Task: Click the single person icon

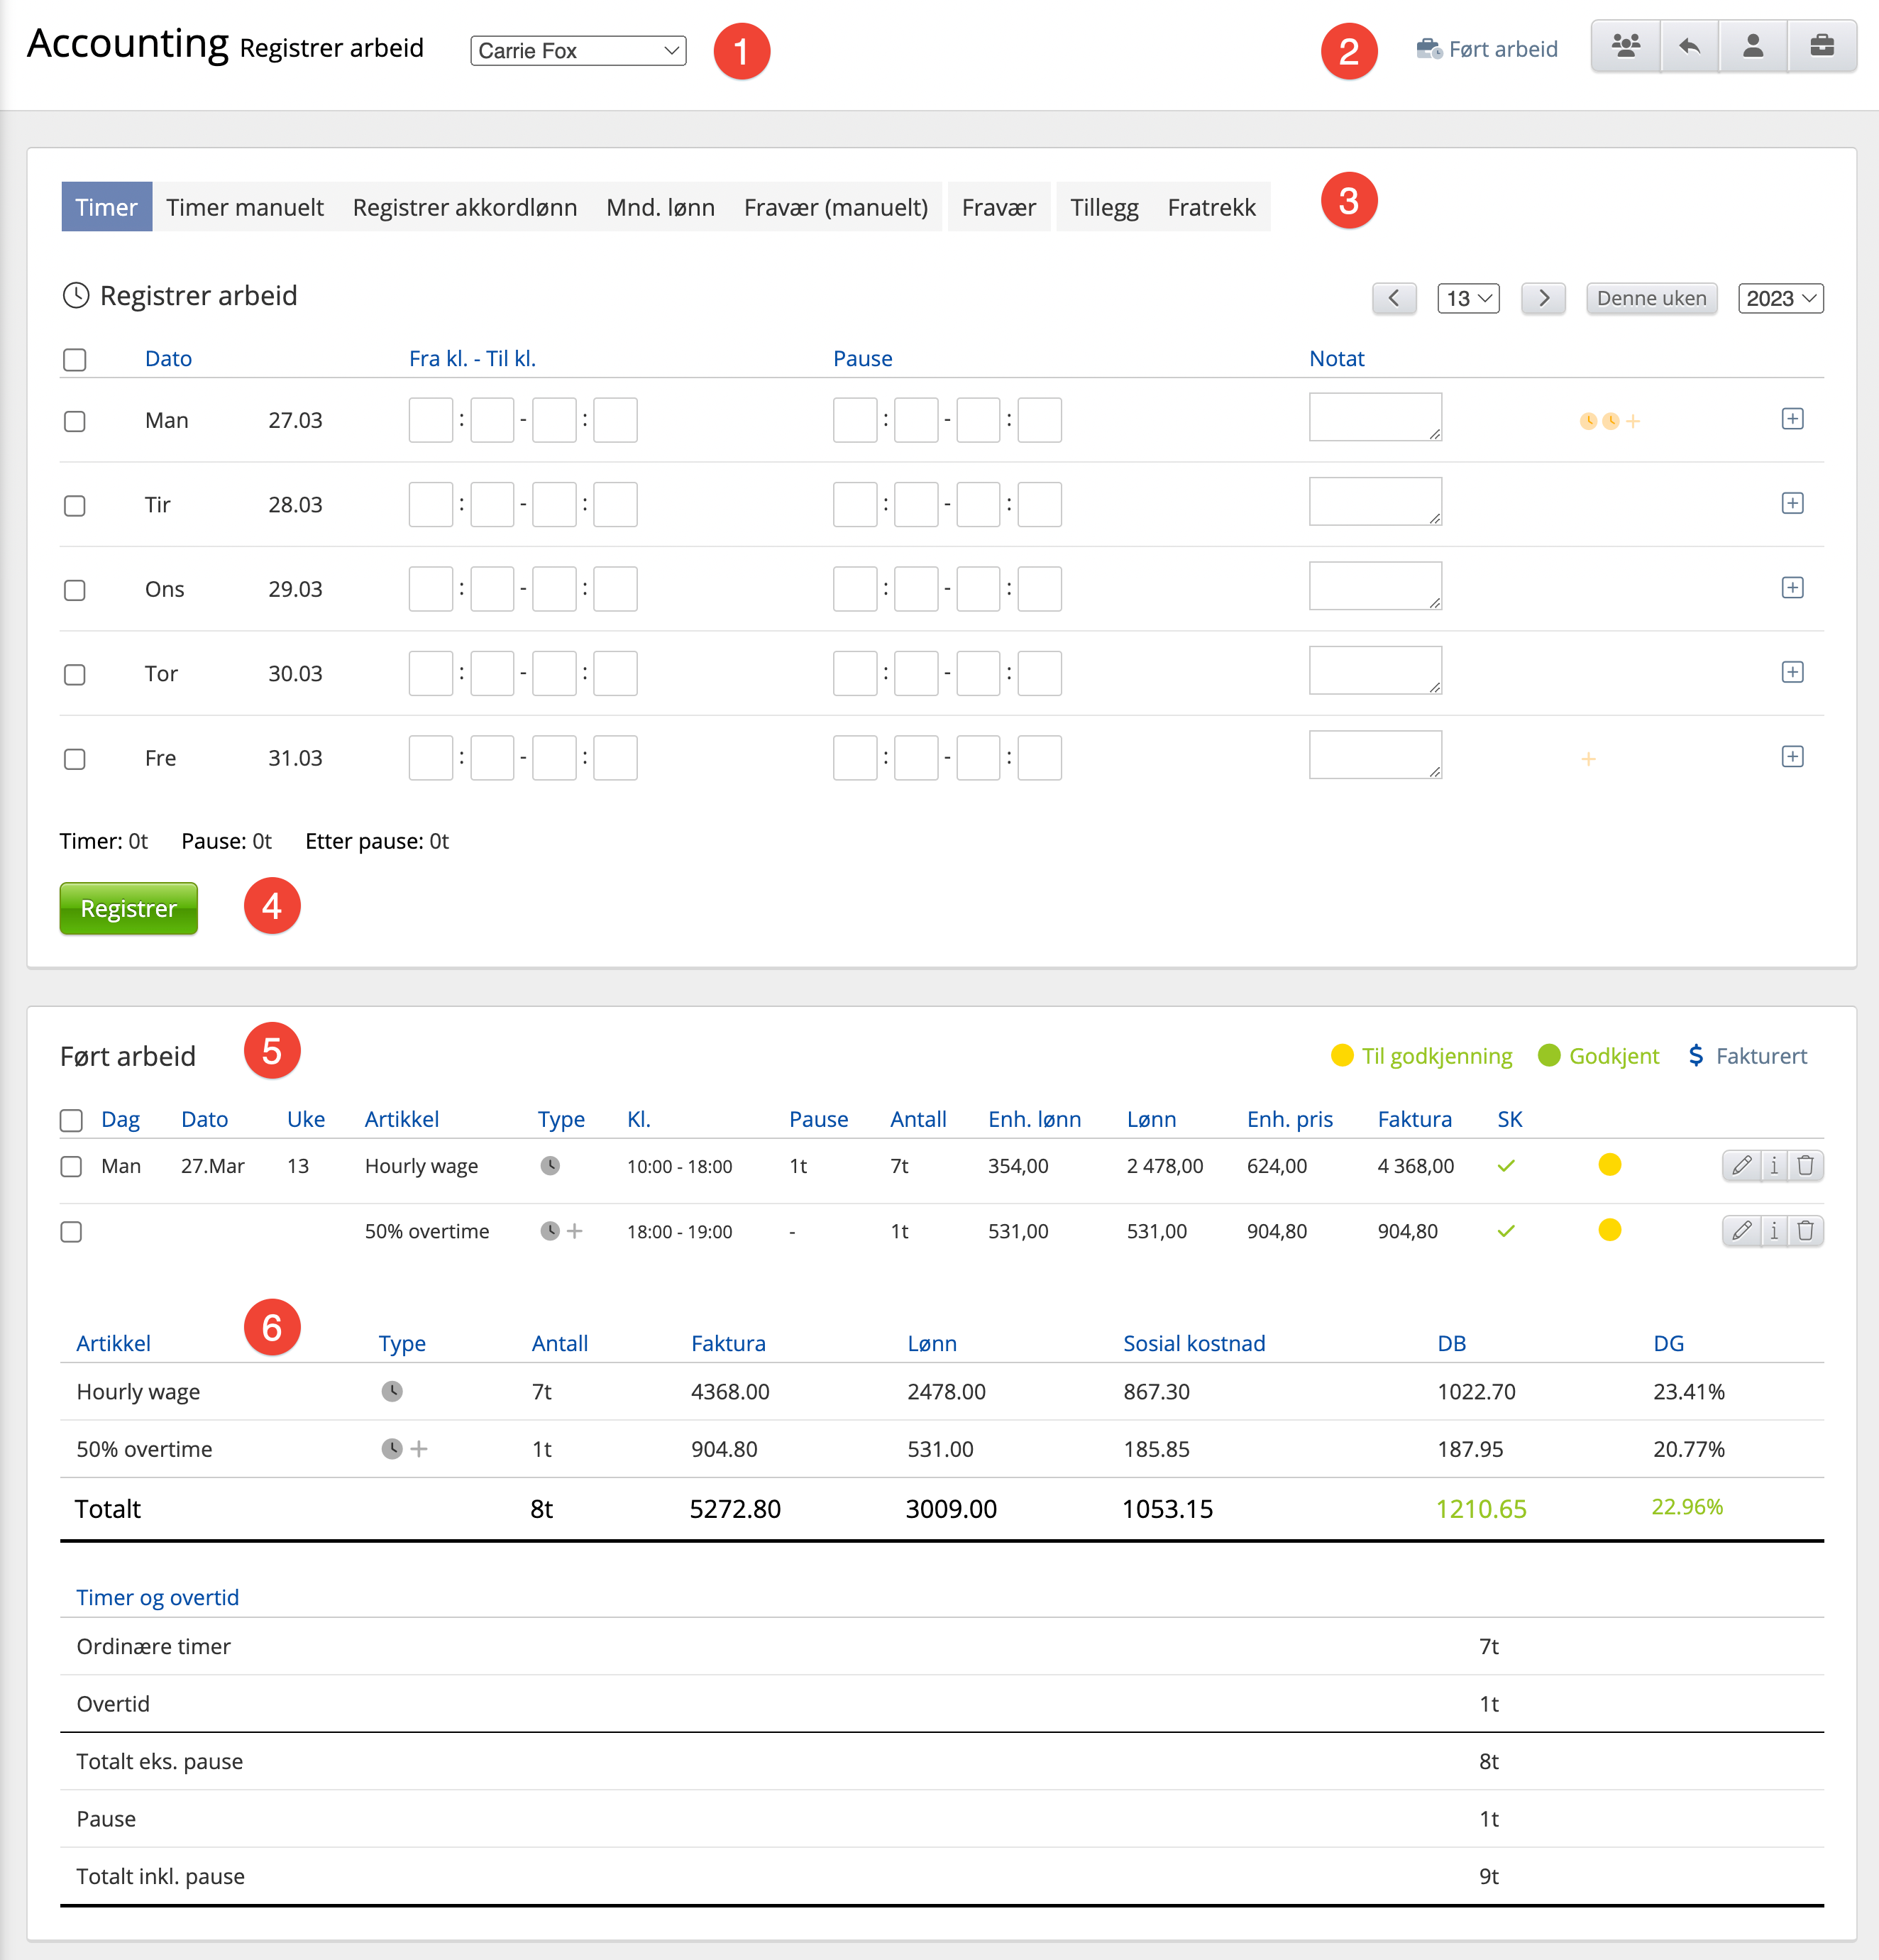Action: click(x=1752, y=46)
